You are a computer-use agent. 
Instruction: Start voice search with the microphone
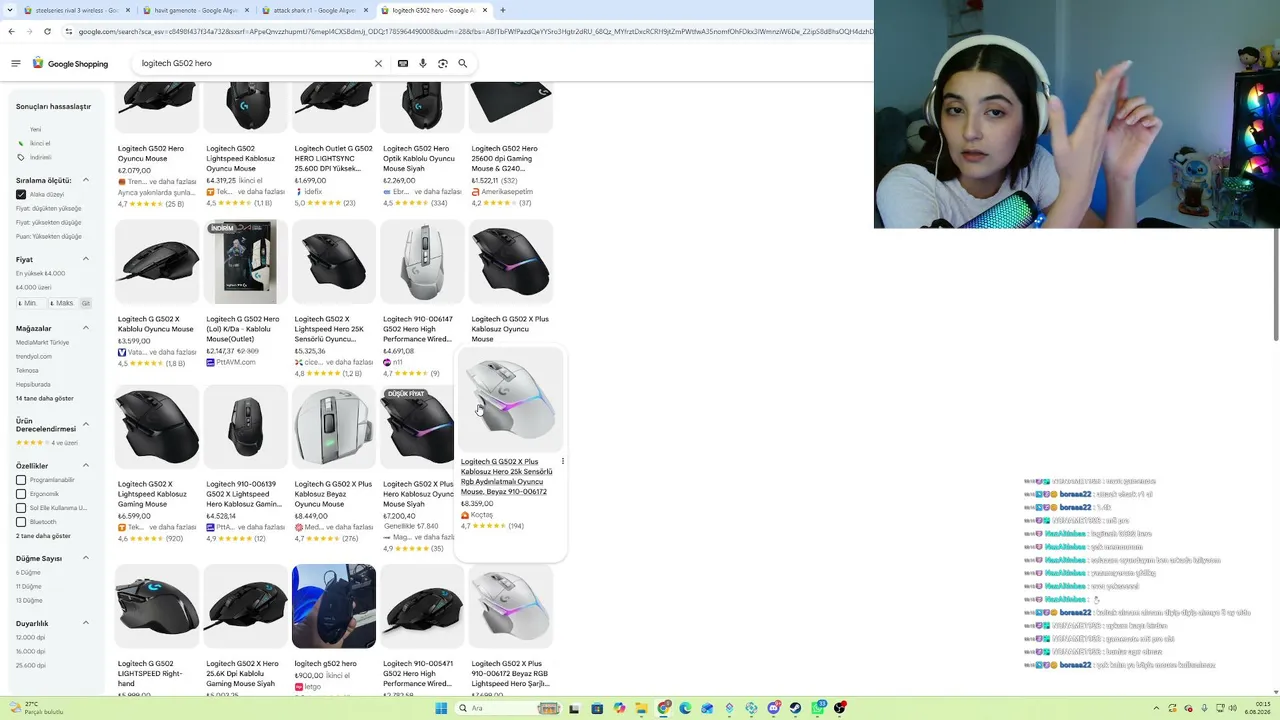pyautogui.click(x=423, y=63)
